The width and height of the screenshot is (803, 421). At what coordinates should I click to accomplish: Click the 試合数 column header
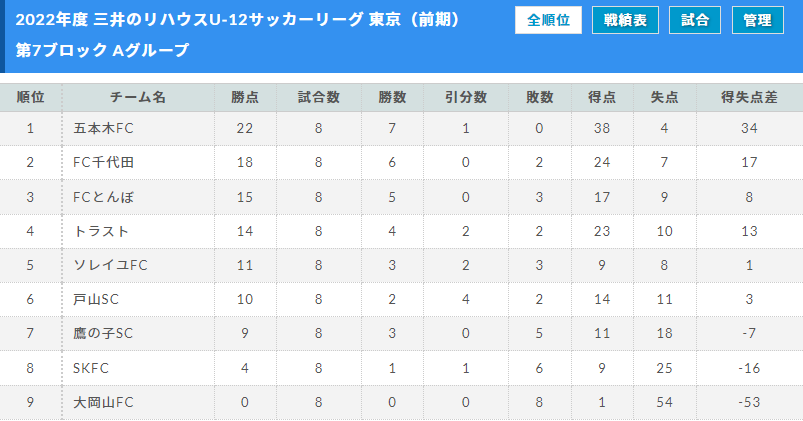[319, 97]
